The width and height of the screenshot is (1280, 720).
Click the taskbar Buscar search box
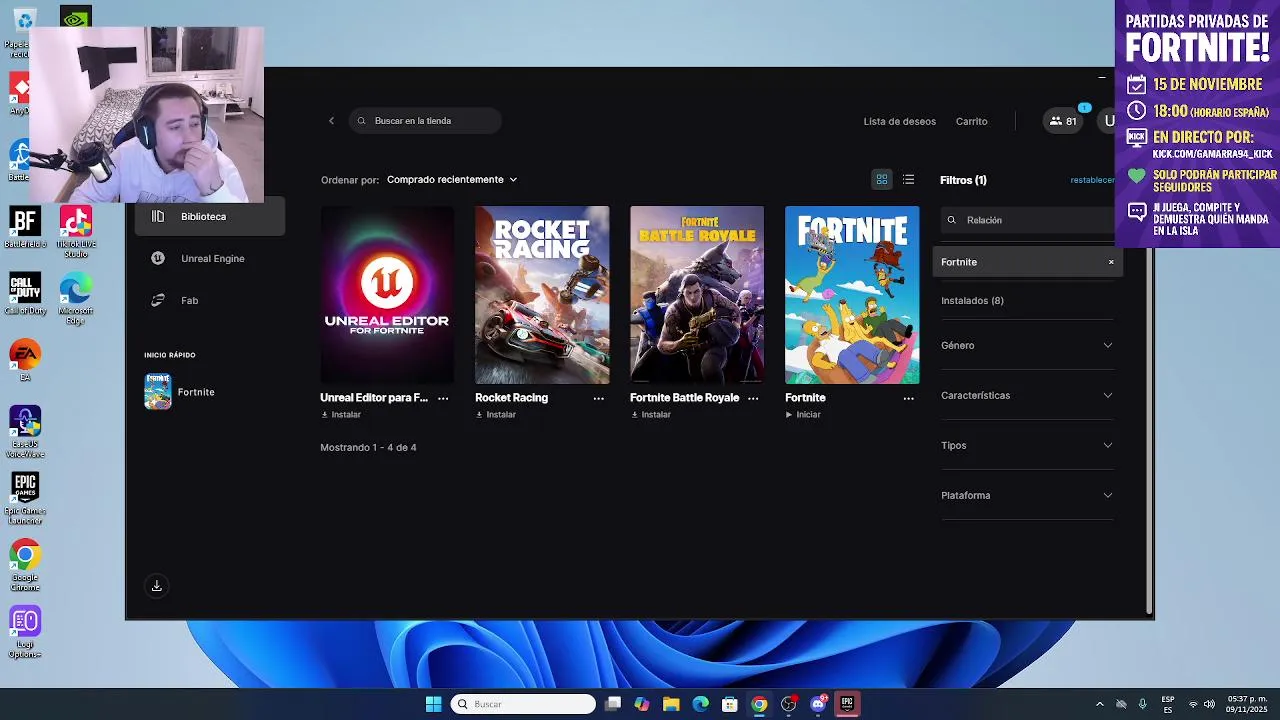(x=523, y=704)
